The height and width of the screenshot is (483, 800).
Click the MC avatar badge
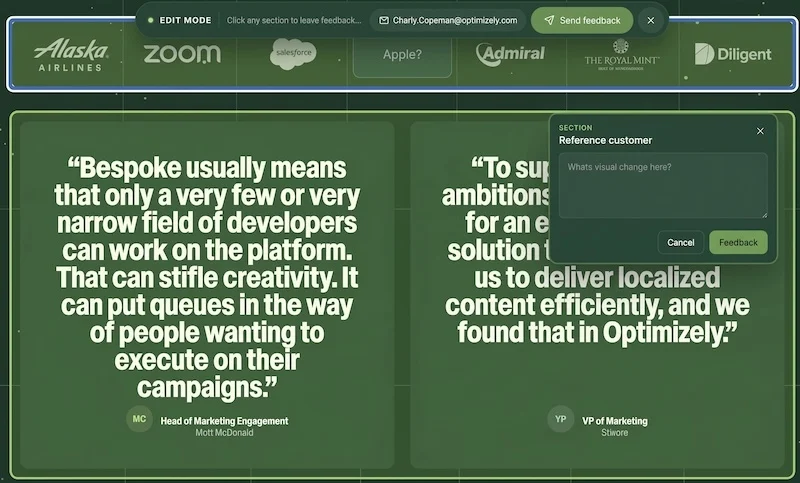point(139,419)
